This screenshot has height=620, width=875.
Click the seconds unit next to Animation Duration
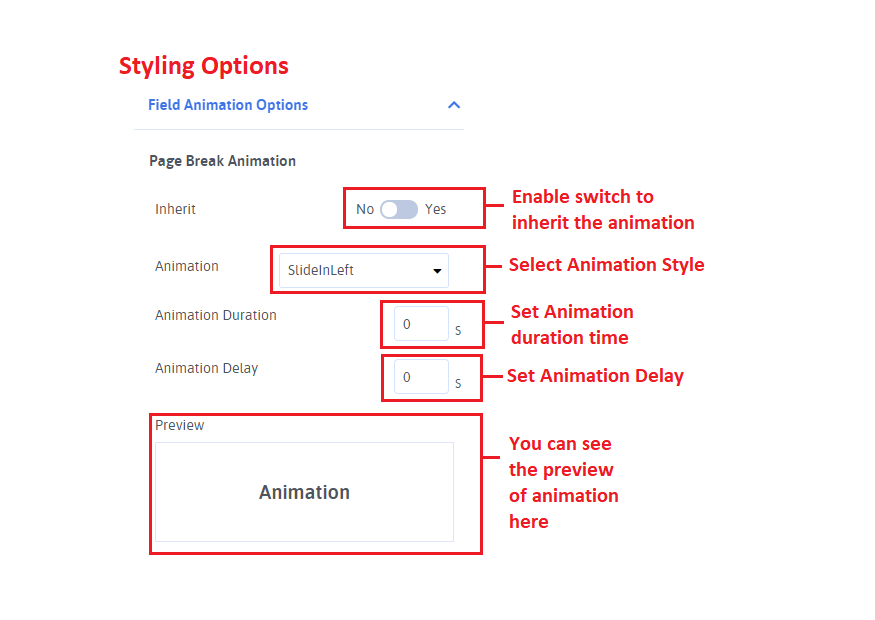pos(458,330)
